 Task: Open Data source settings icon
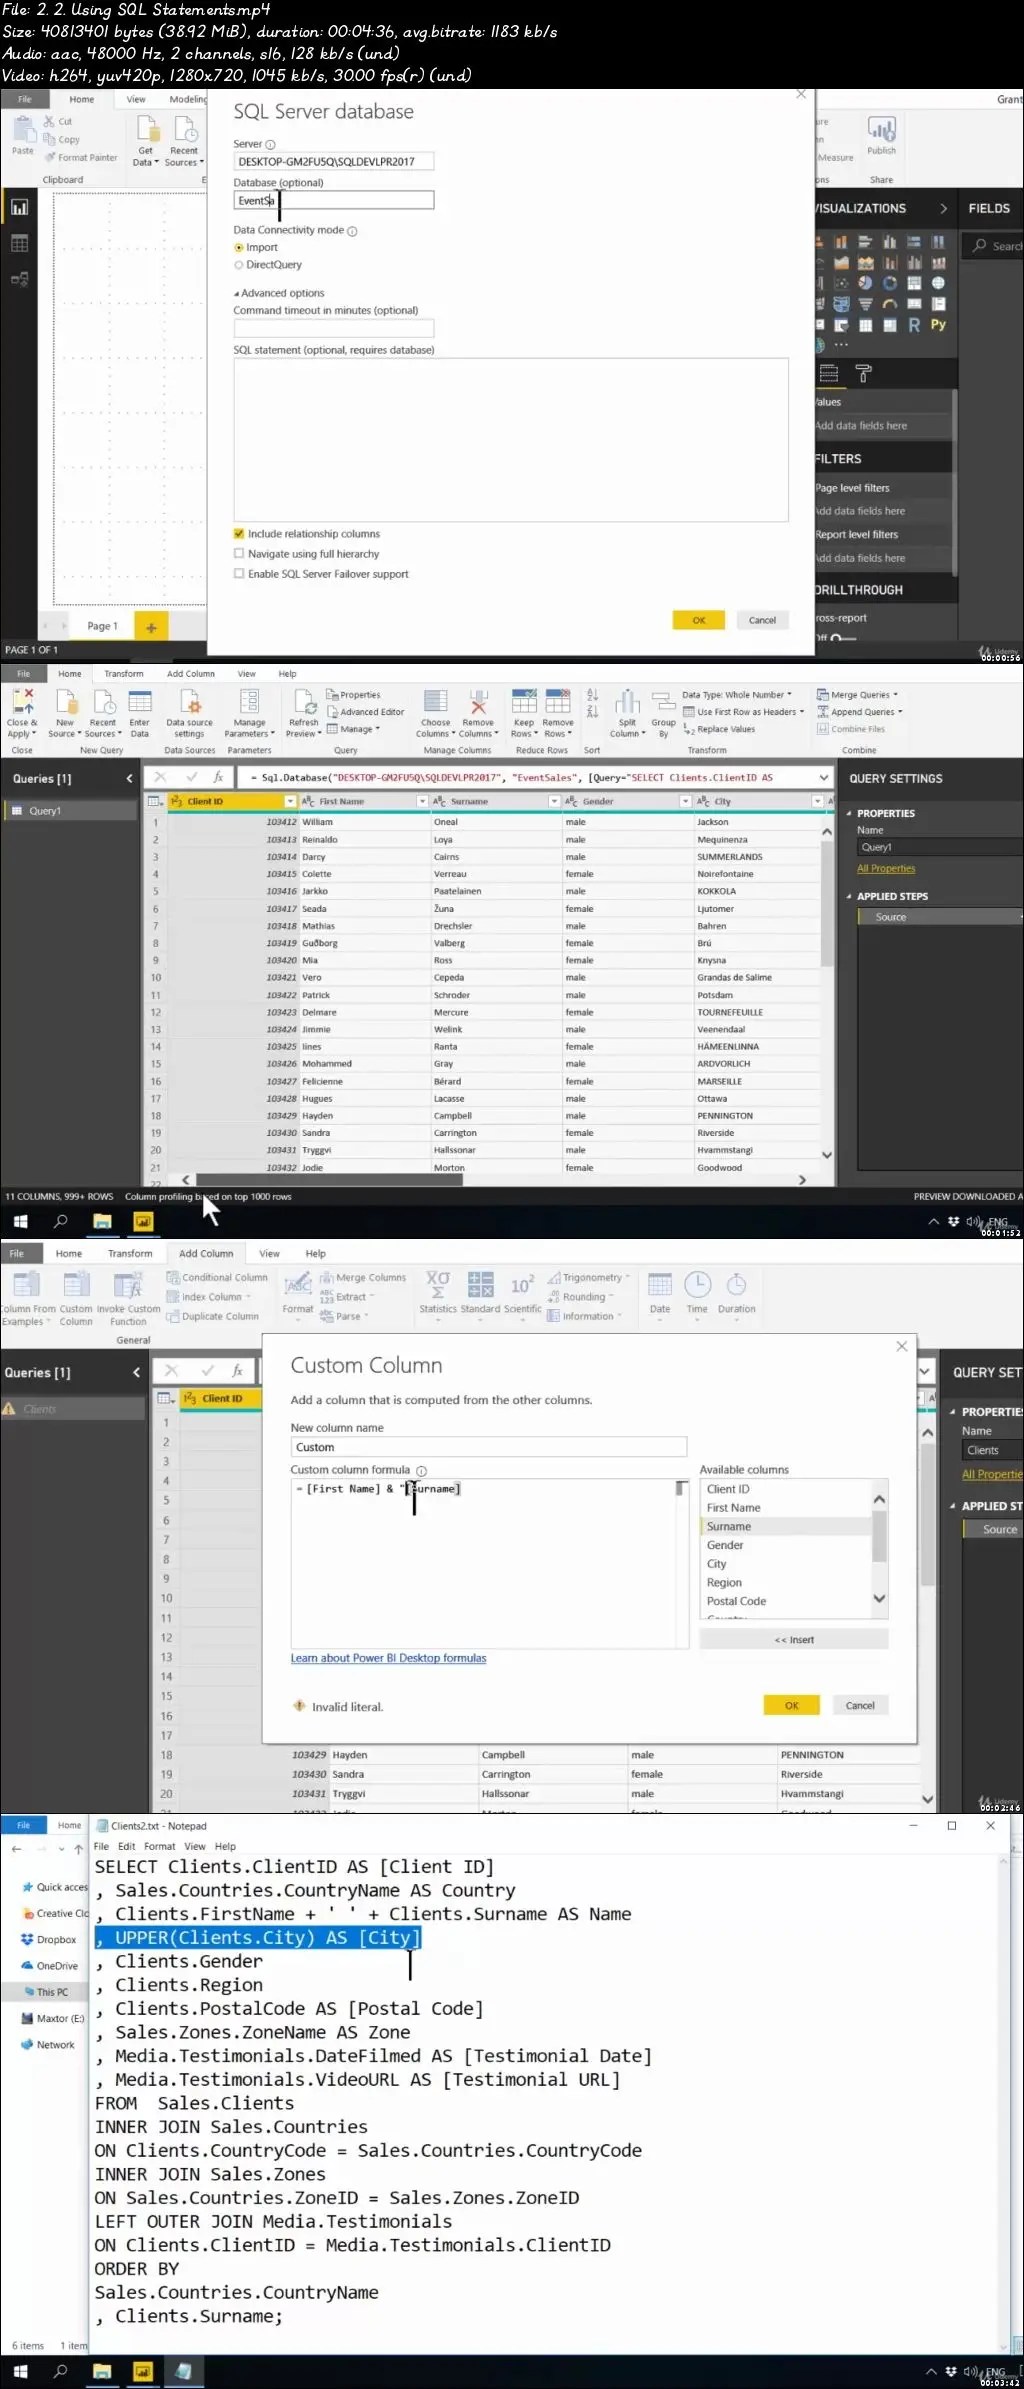[x=189, y=701]
